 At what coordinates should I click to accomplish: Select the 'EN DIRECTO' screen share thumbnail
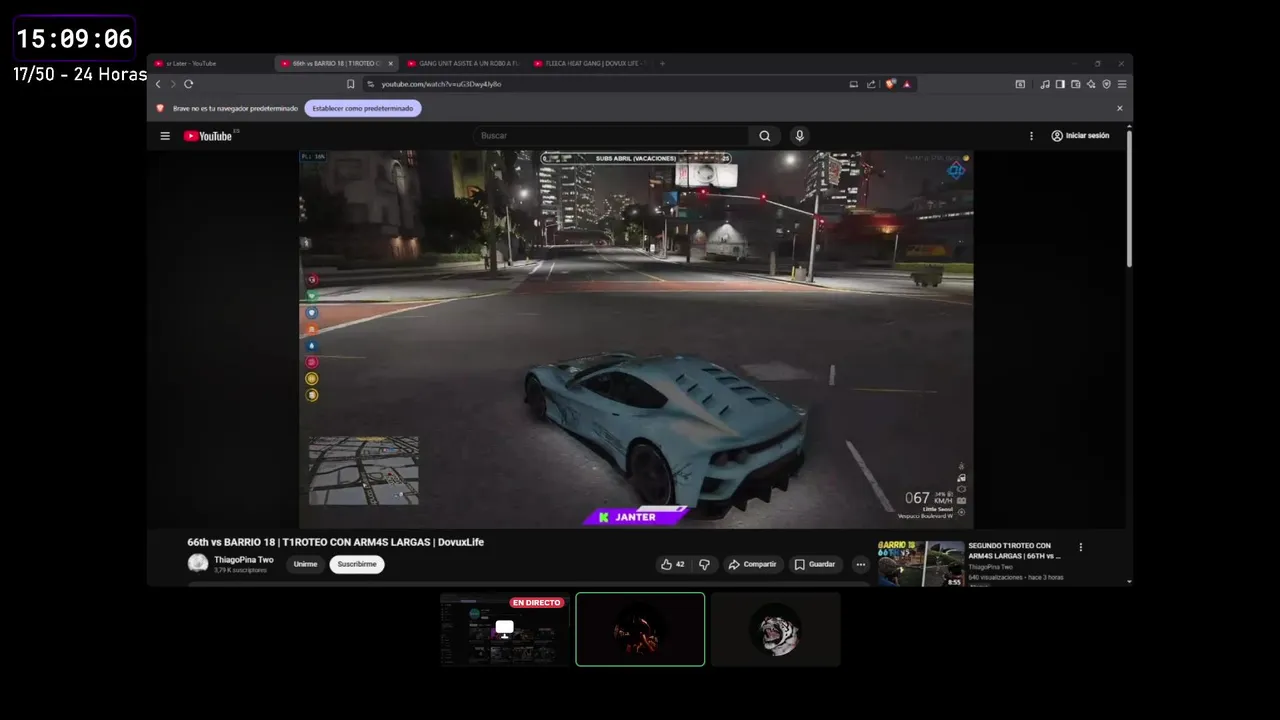[505, 629]
